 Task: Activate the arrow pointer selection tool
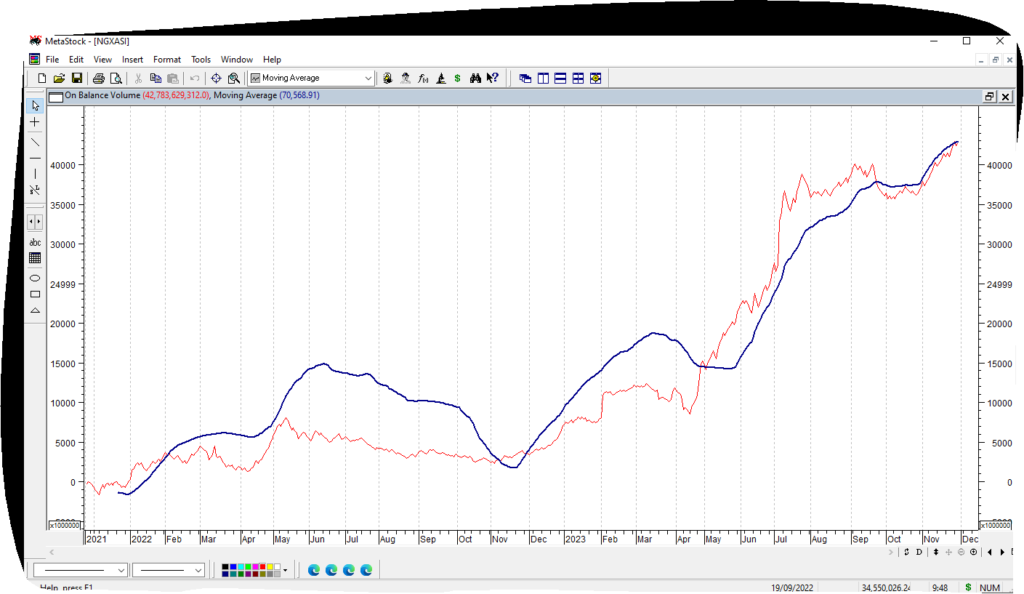point(35,105)
